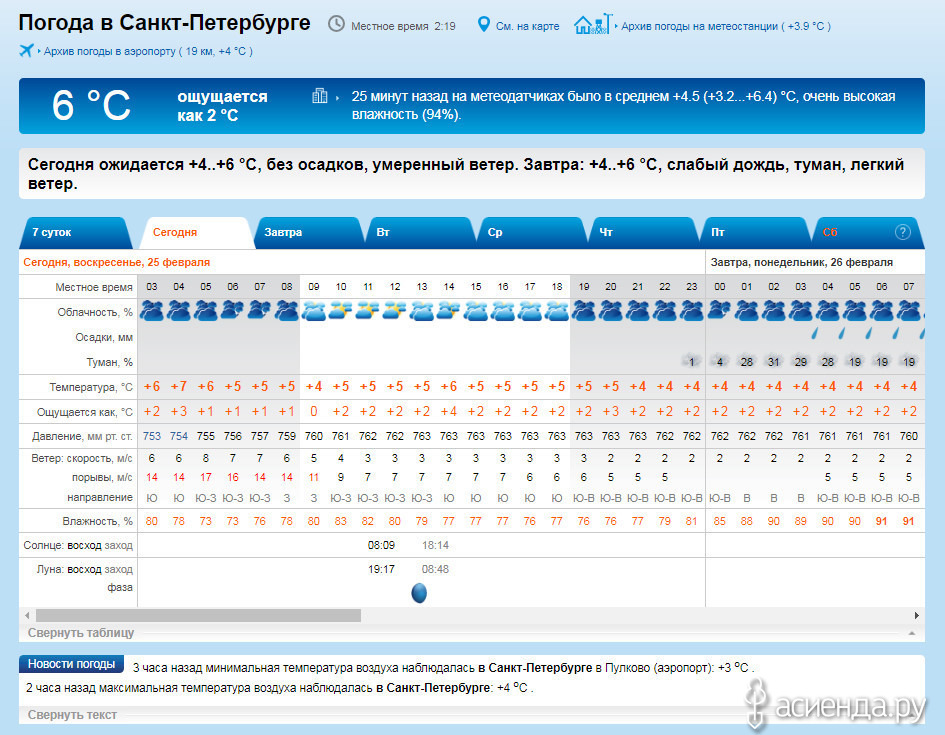Switch to the Ср tab
Viewport: 945px width, 735px height.
(x=531, y=233)
